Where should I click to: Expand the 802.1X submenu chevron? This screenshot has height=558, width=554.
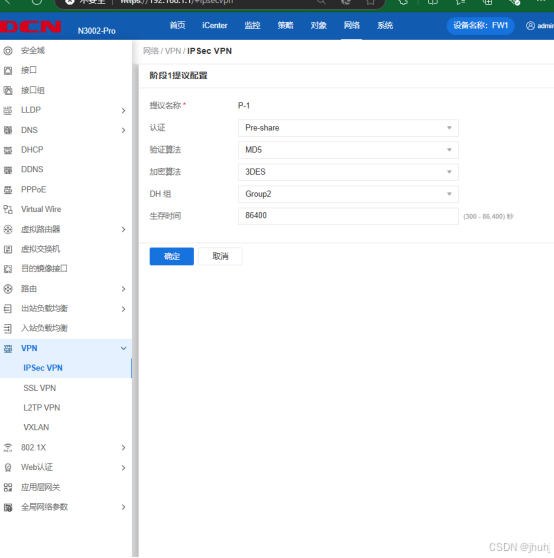123,448
